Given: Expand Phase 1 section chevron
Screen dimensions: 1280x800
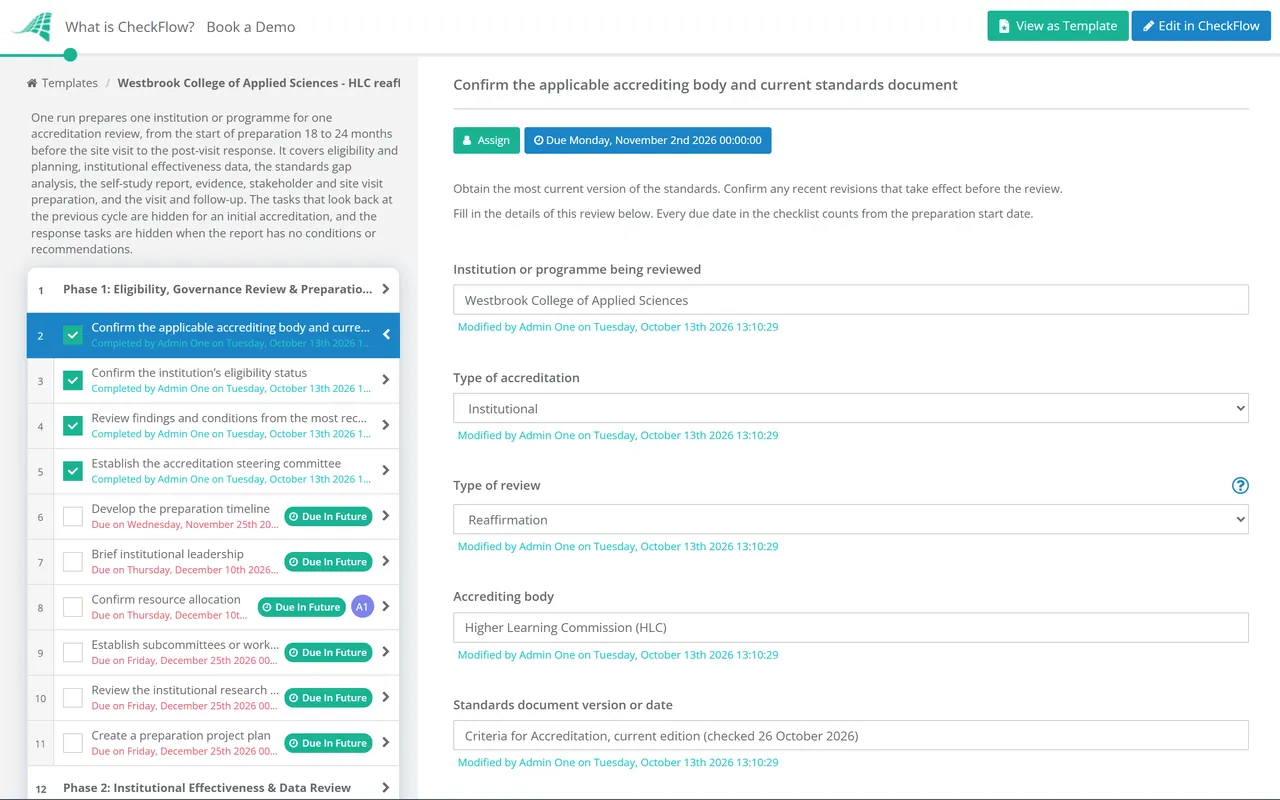Looking at the screenshot, I should pos(386,289).
